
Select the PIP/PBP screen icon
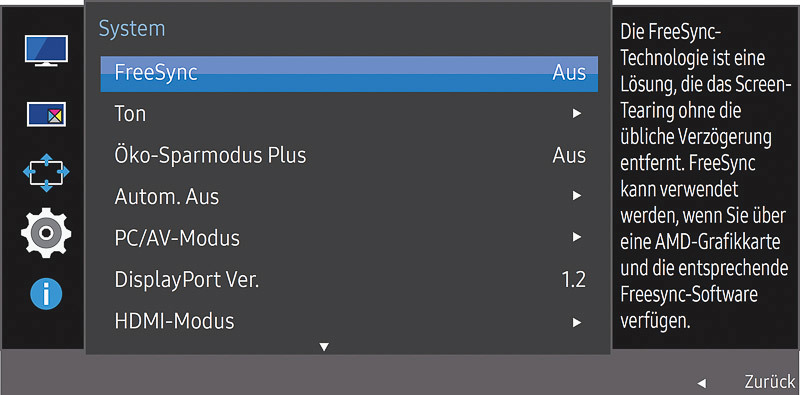pyautogui.click(x=46, y=113)
